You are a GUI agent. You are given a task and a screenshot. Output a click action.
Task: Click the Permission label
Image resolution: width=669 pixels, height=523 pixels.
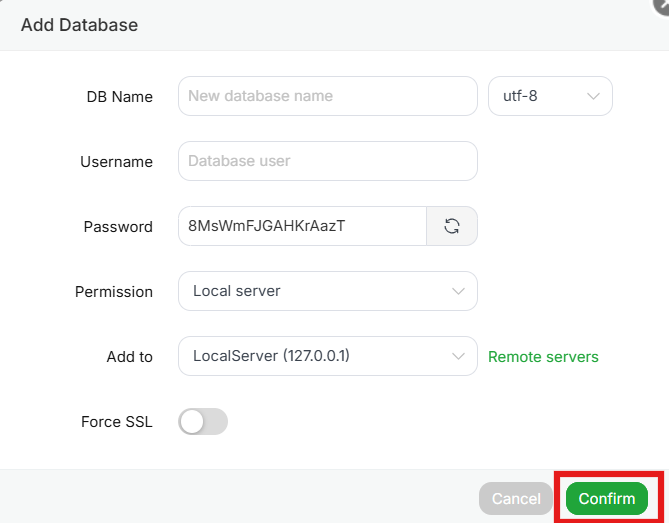114,292
